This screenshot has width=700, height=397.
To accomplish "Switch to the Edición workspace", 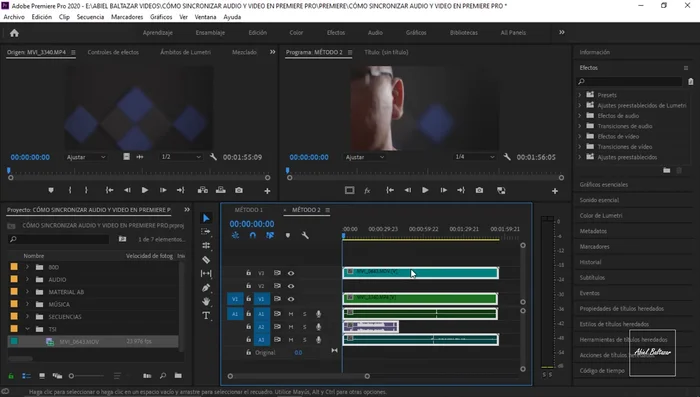I will 258,33.
